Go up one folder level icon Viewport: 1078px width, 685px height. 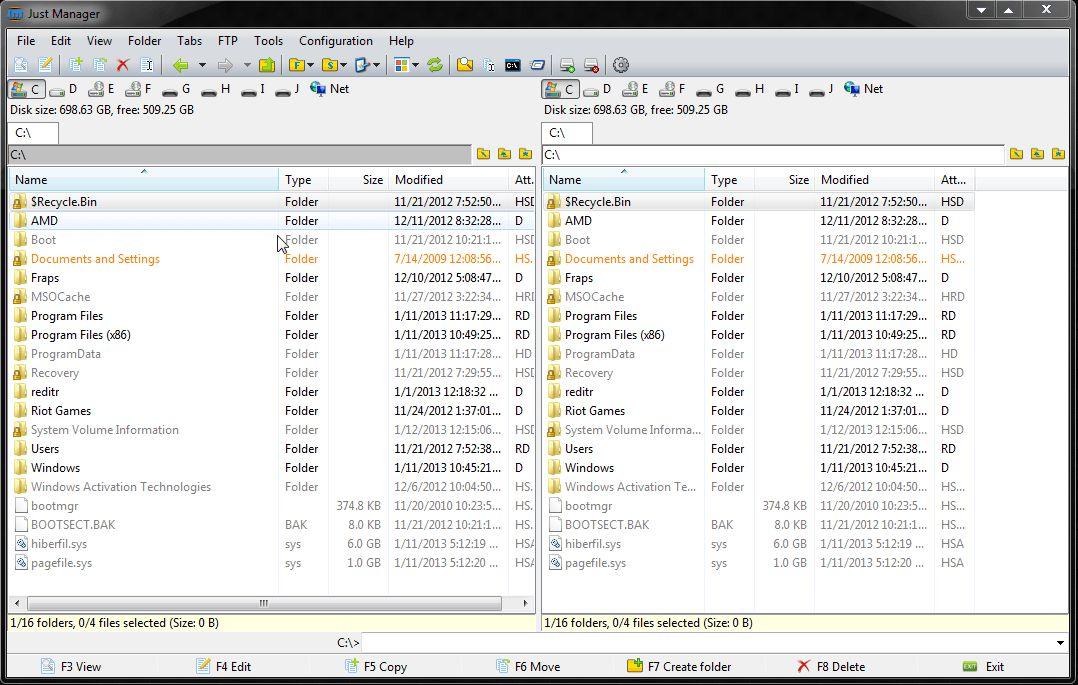pos(267,65)
